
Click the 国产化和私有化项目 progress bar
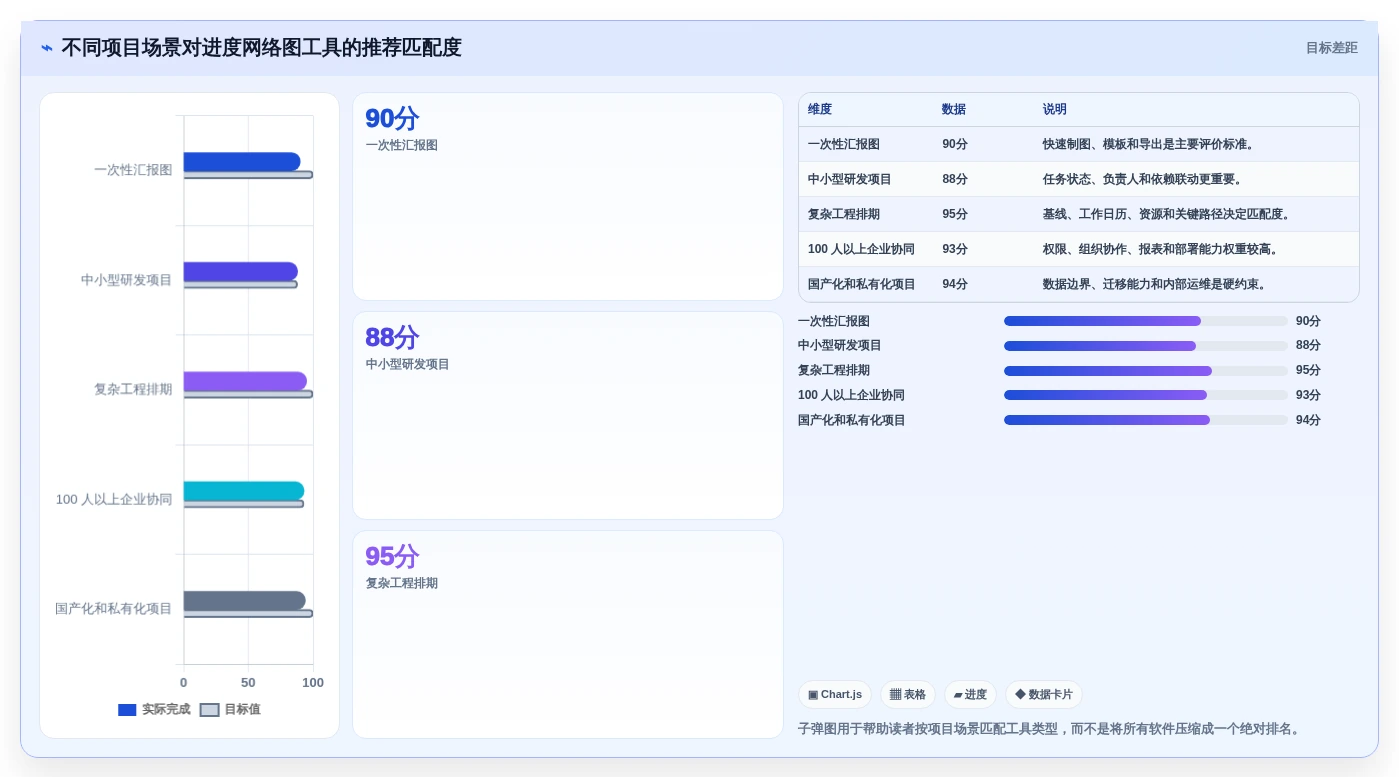(1146, 420)
